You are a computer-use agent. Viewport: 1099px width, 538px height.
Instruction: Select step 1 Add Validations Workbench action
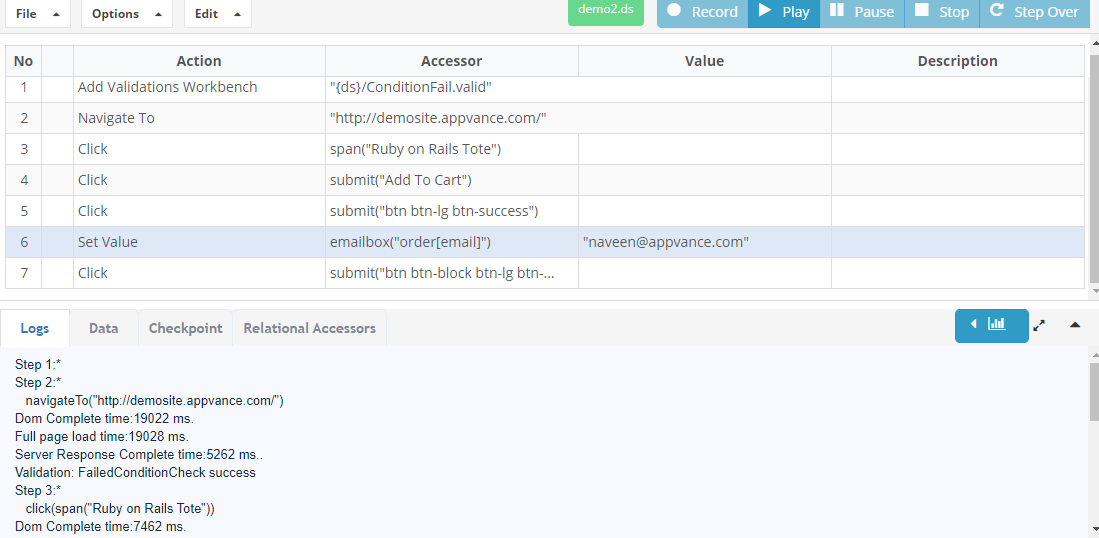(199, 88)
